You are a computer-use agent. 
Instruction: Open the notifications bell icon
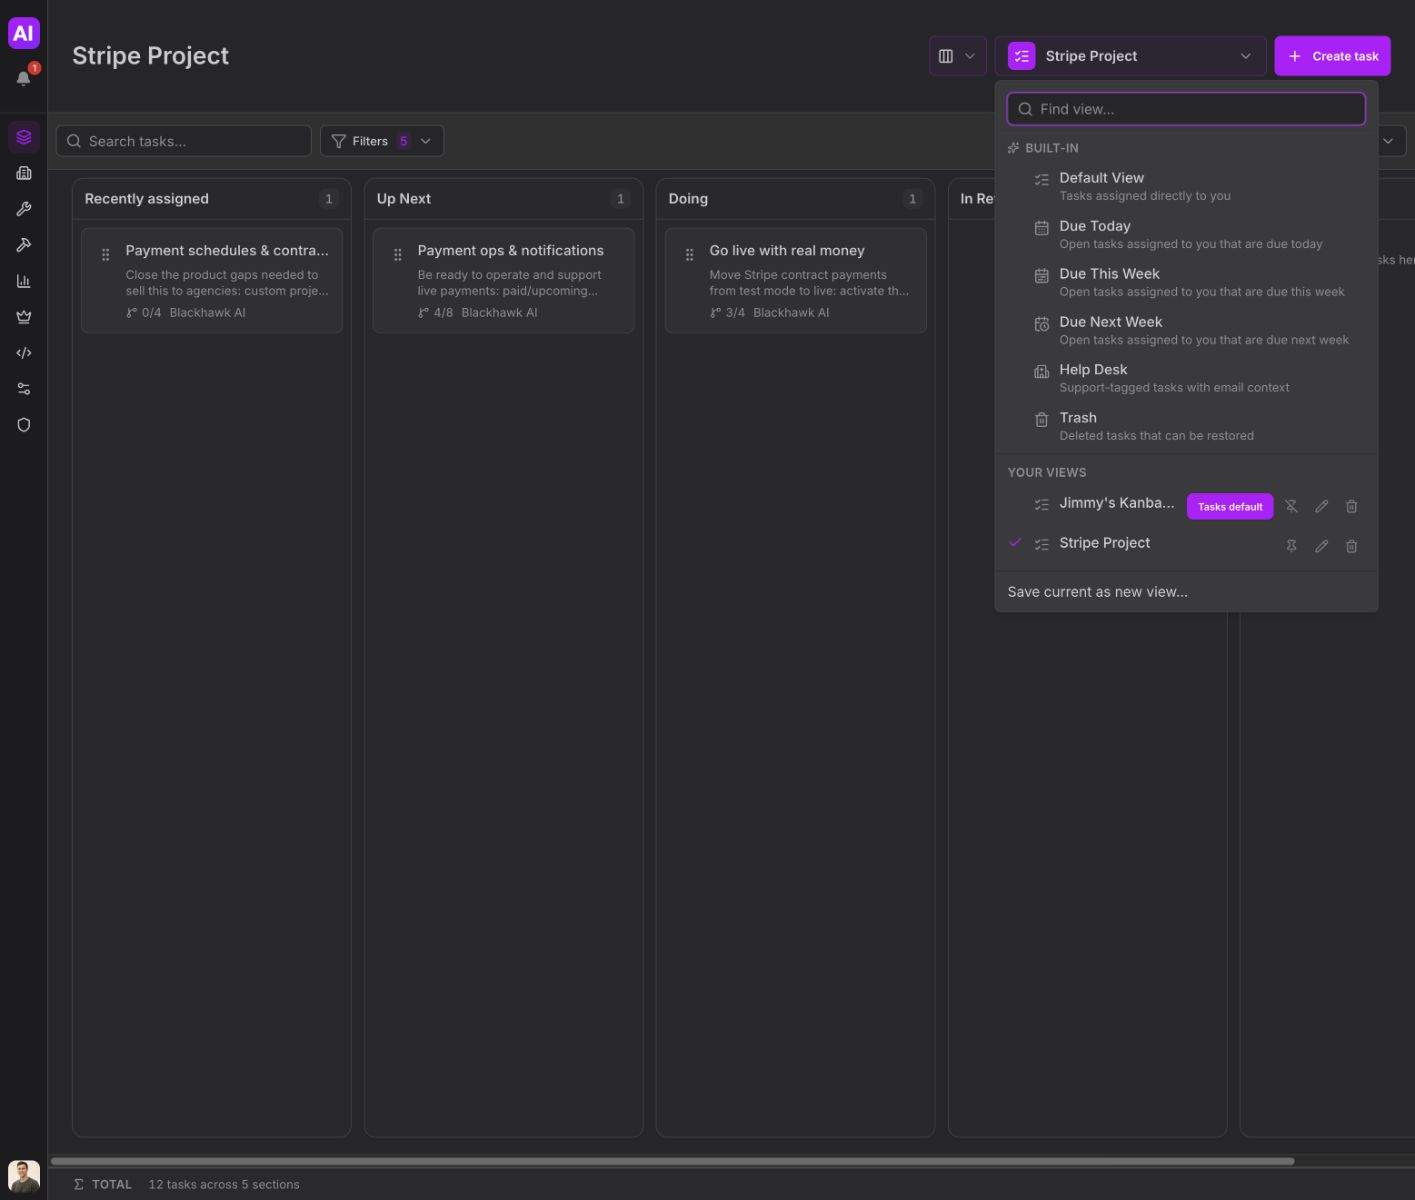[x=24, y=77]
